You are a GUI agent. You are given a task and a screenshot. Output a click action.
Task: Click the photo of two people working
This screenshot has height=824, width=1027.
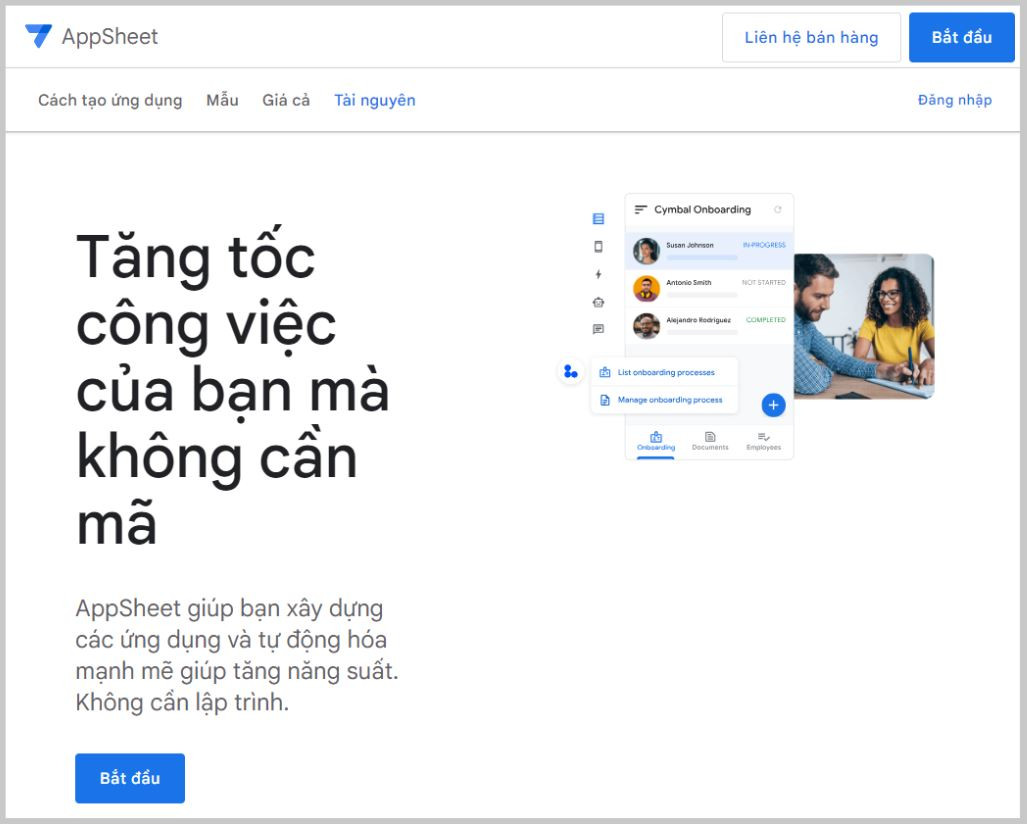pos(864,326)
